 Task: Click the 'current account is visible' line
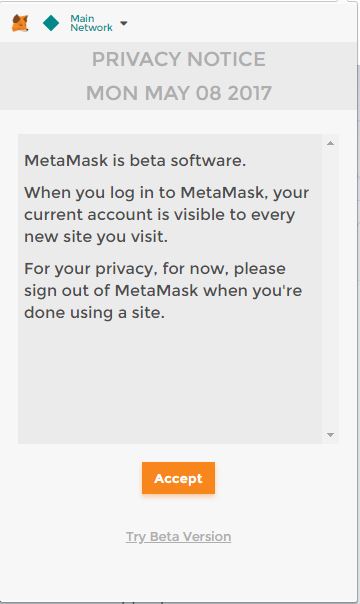tap(160, 215)
